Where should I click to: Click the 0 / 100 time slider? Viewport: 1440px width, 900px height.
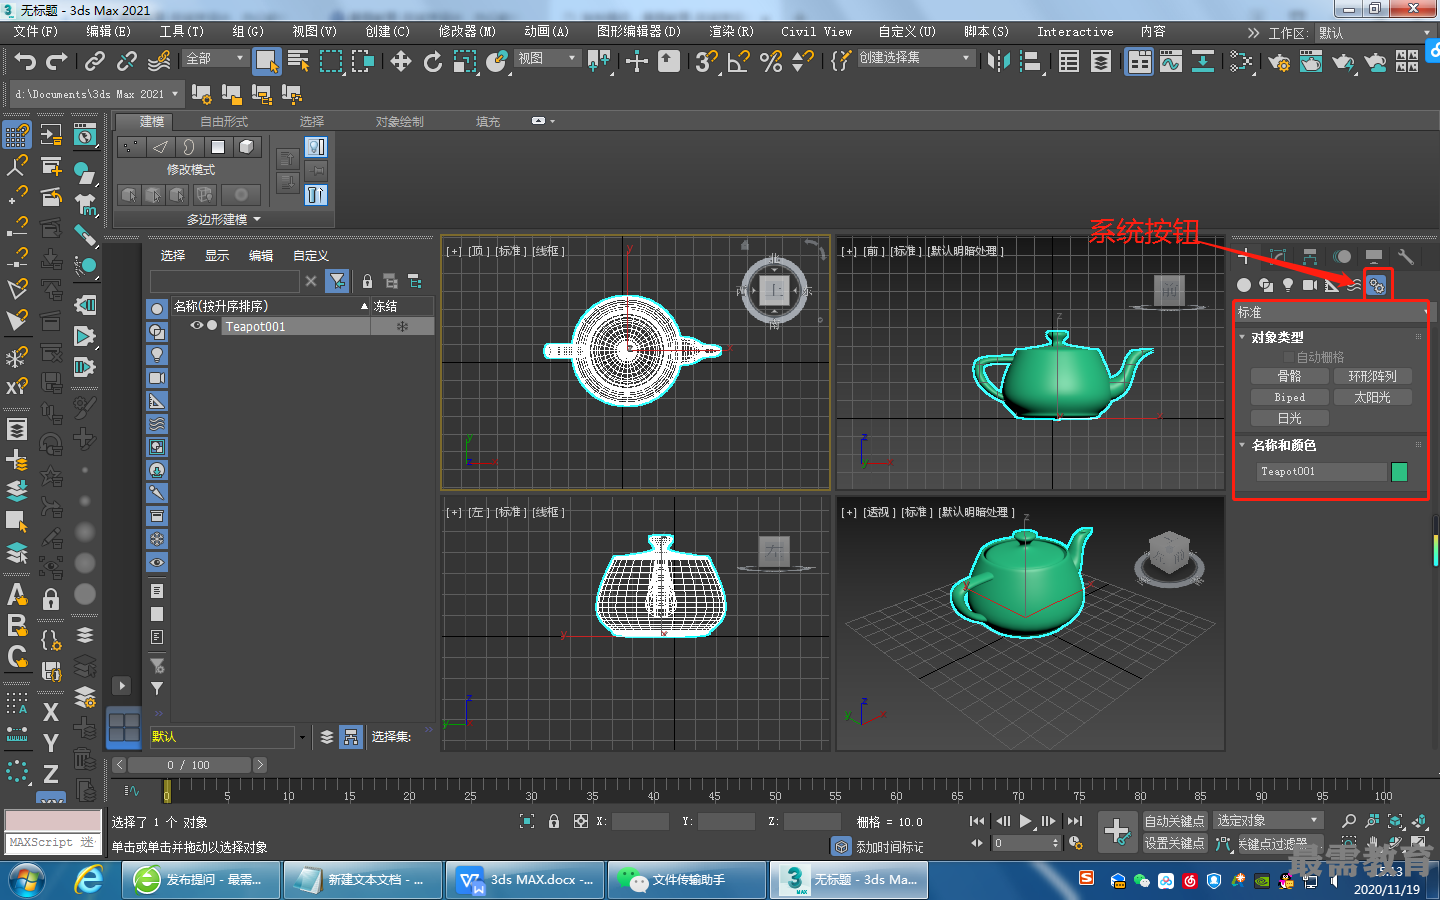189,765
